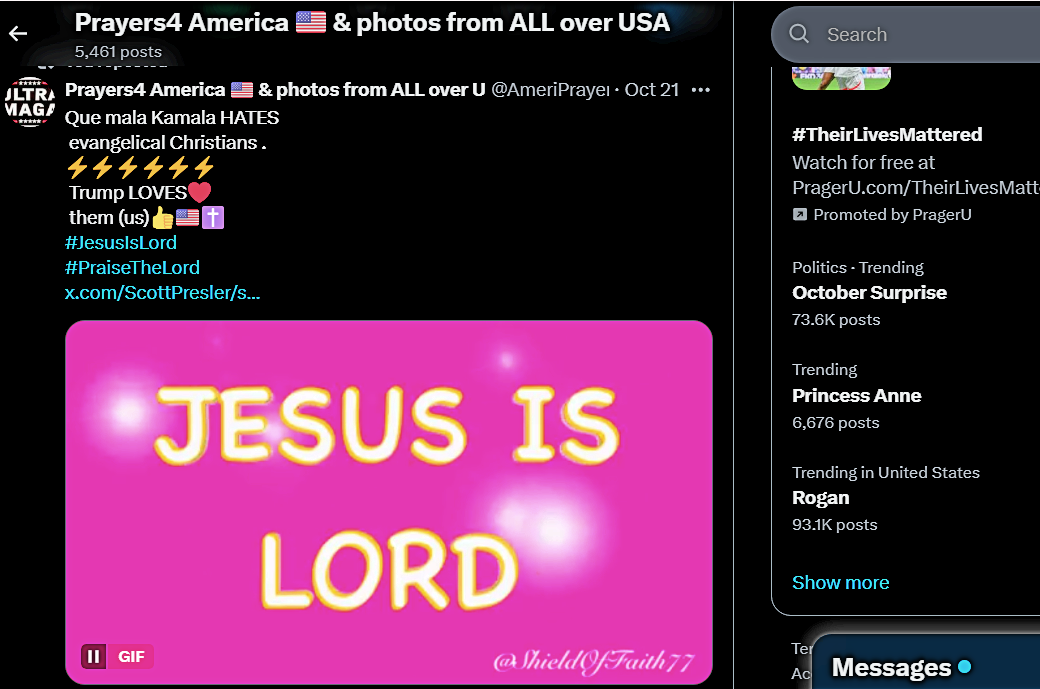Click the Promoted by PragerU arrow icon
This screenshot has height=689, width=1040.
[x=800, y=214]
